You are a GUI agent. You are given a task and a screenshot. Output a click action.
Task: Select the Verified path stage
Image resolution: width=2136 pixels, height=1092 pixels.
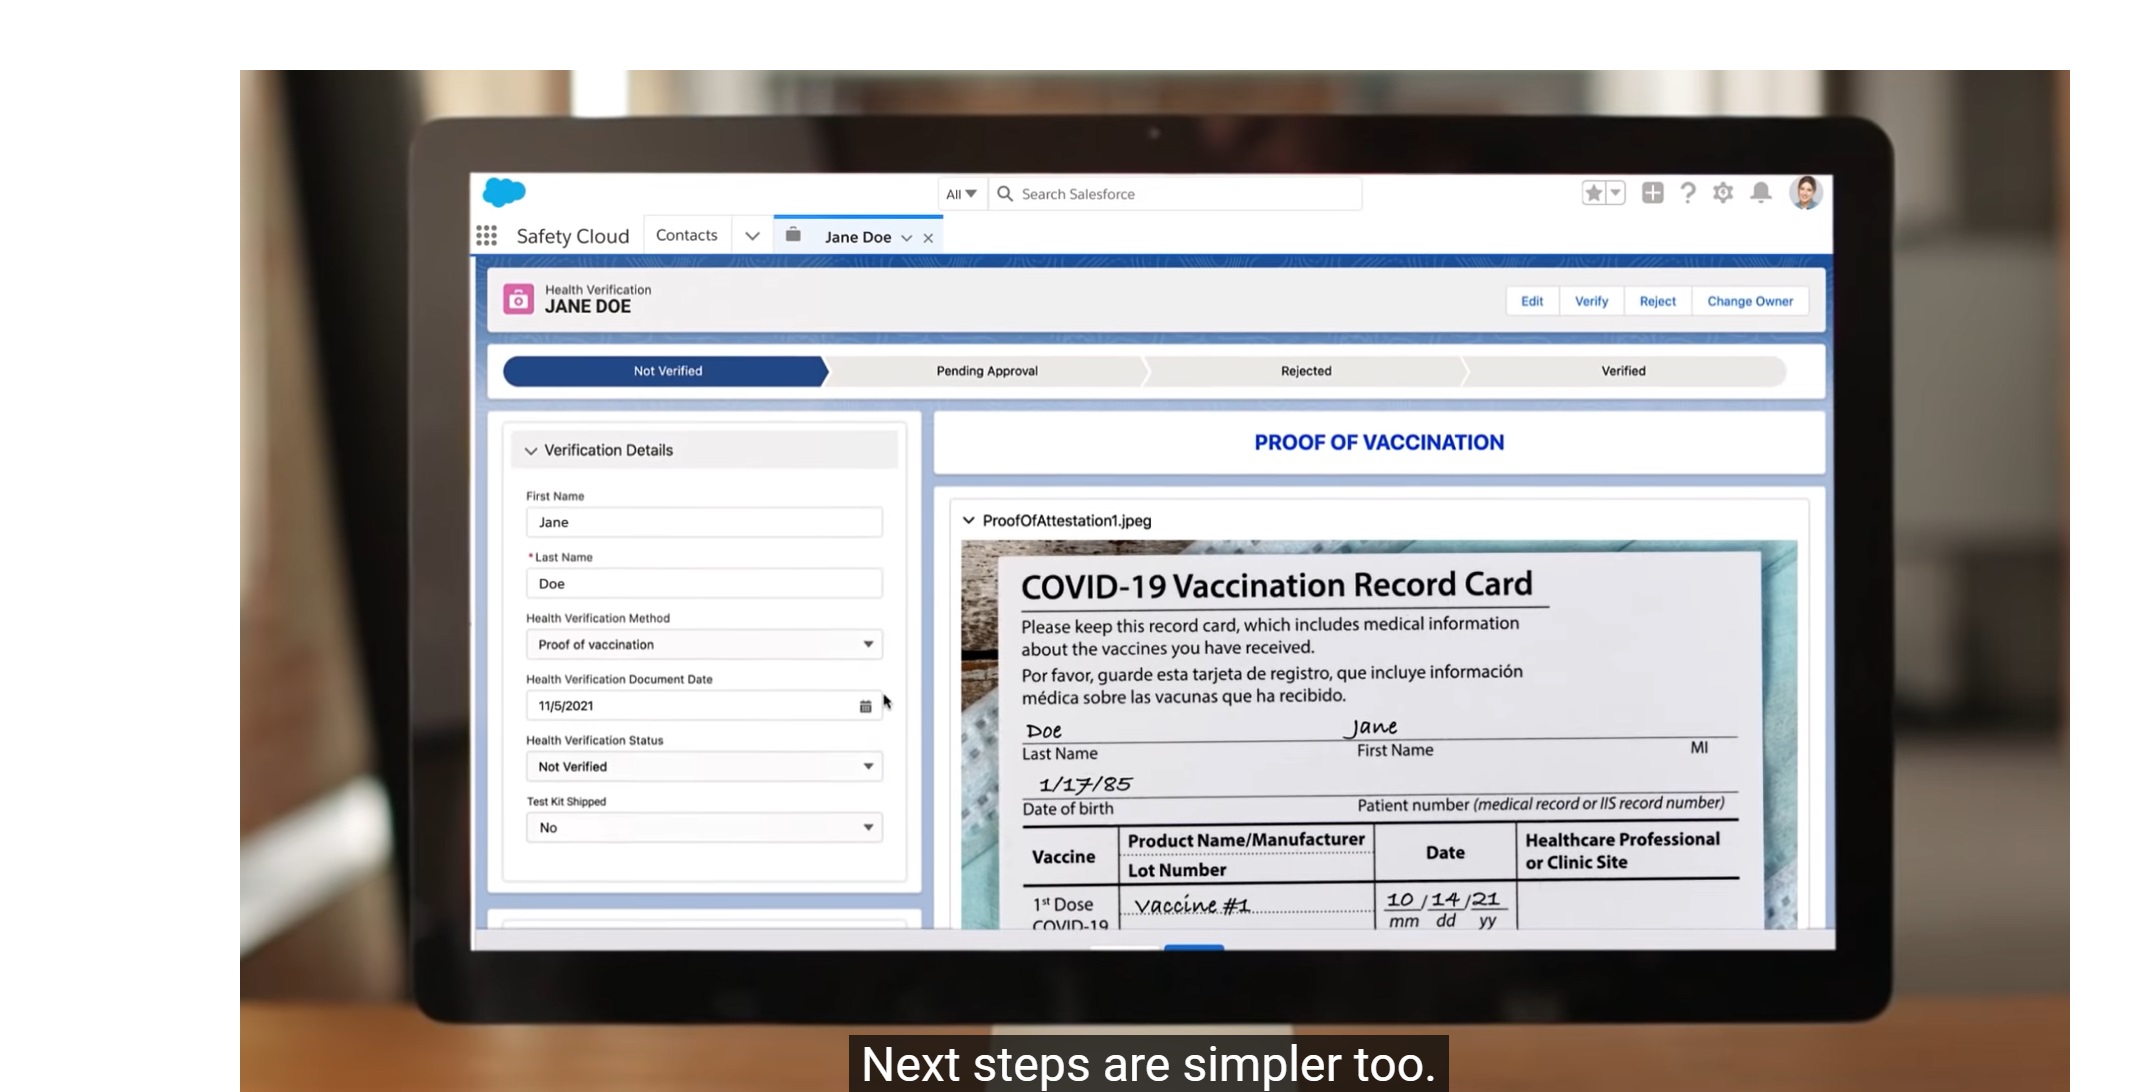(x=1623, y=371)
